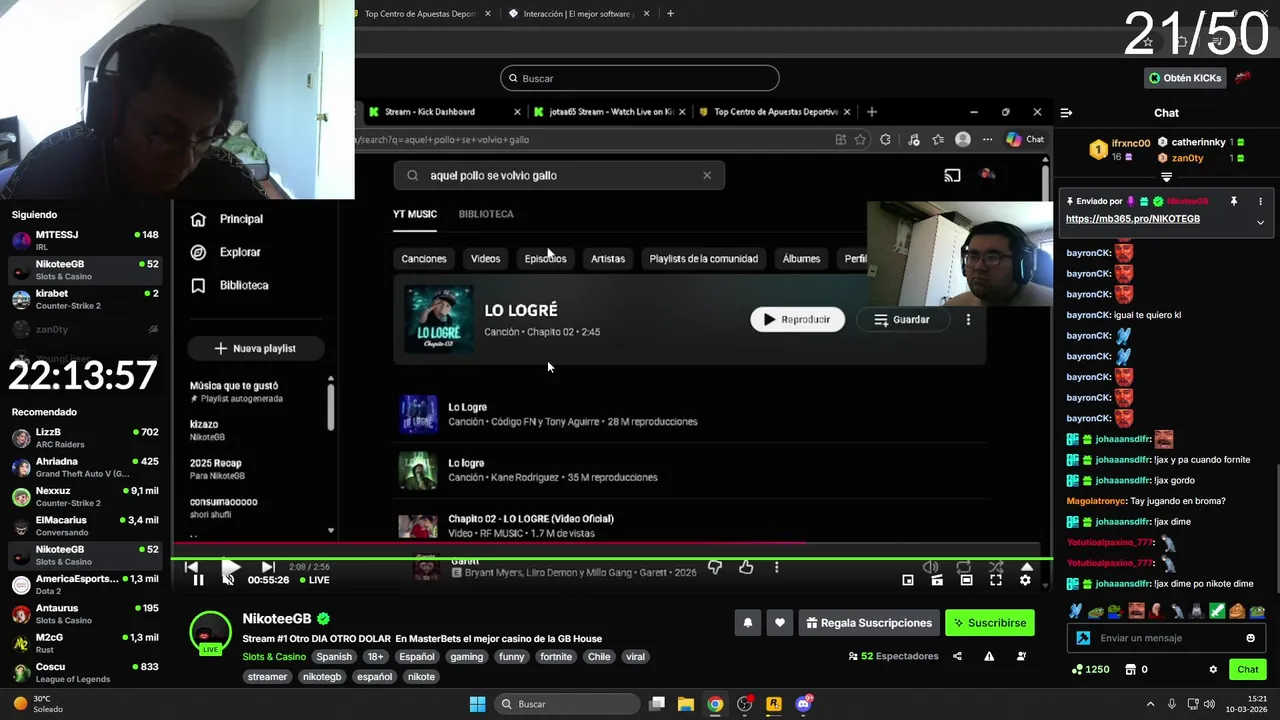Screen dimensions: 1280x720
Task: Click Reproducir on LO LOGRÉ
Action: coord(798,319)
